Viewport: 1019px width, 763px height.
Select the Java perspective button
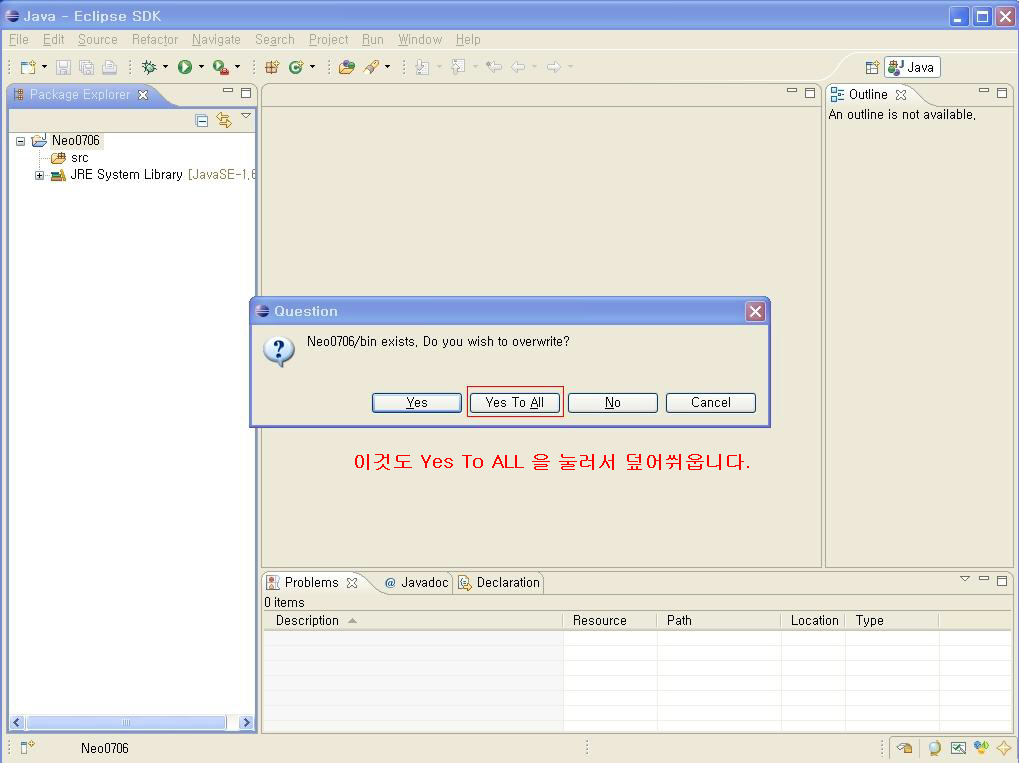912,67
